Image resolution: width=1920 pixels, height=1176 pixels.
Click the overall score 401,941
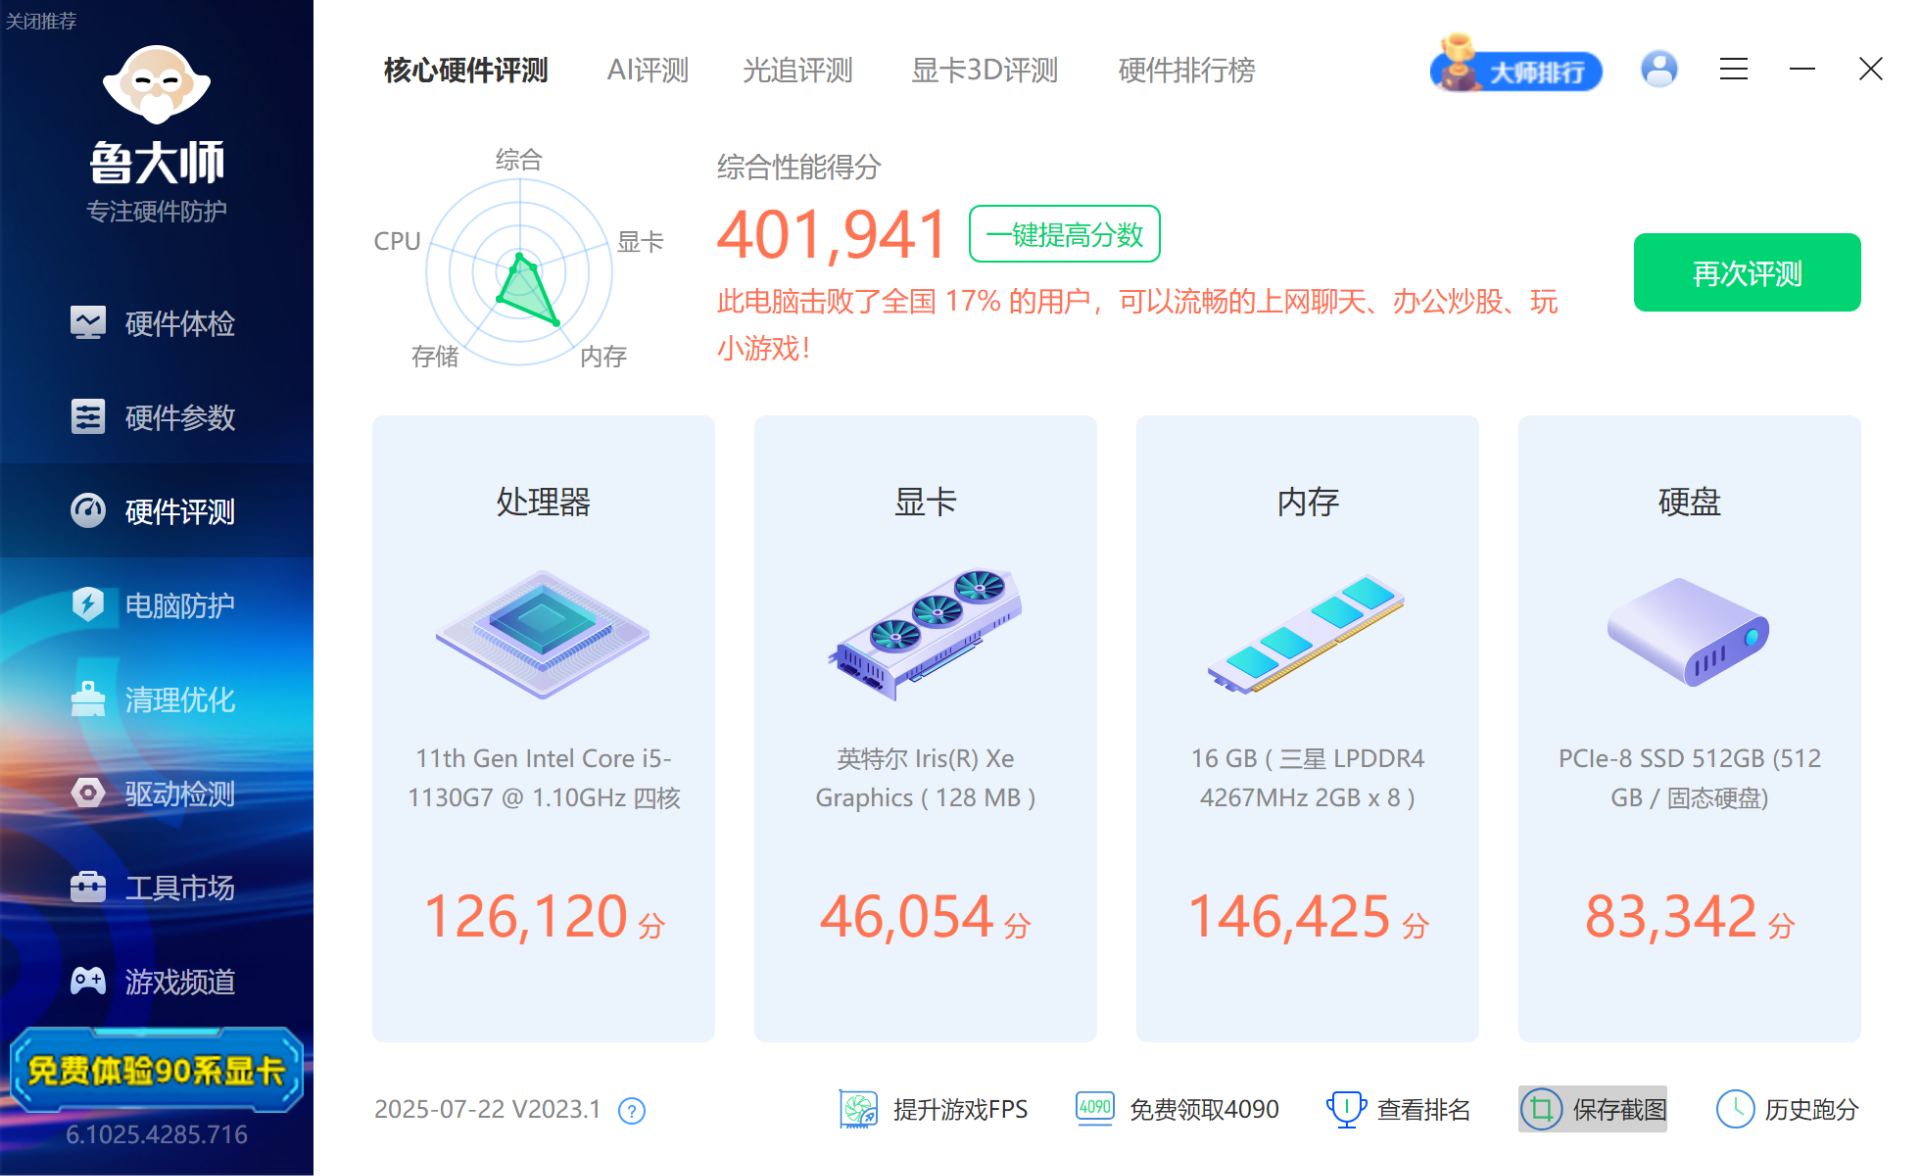click(832, 235)
